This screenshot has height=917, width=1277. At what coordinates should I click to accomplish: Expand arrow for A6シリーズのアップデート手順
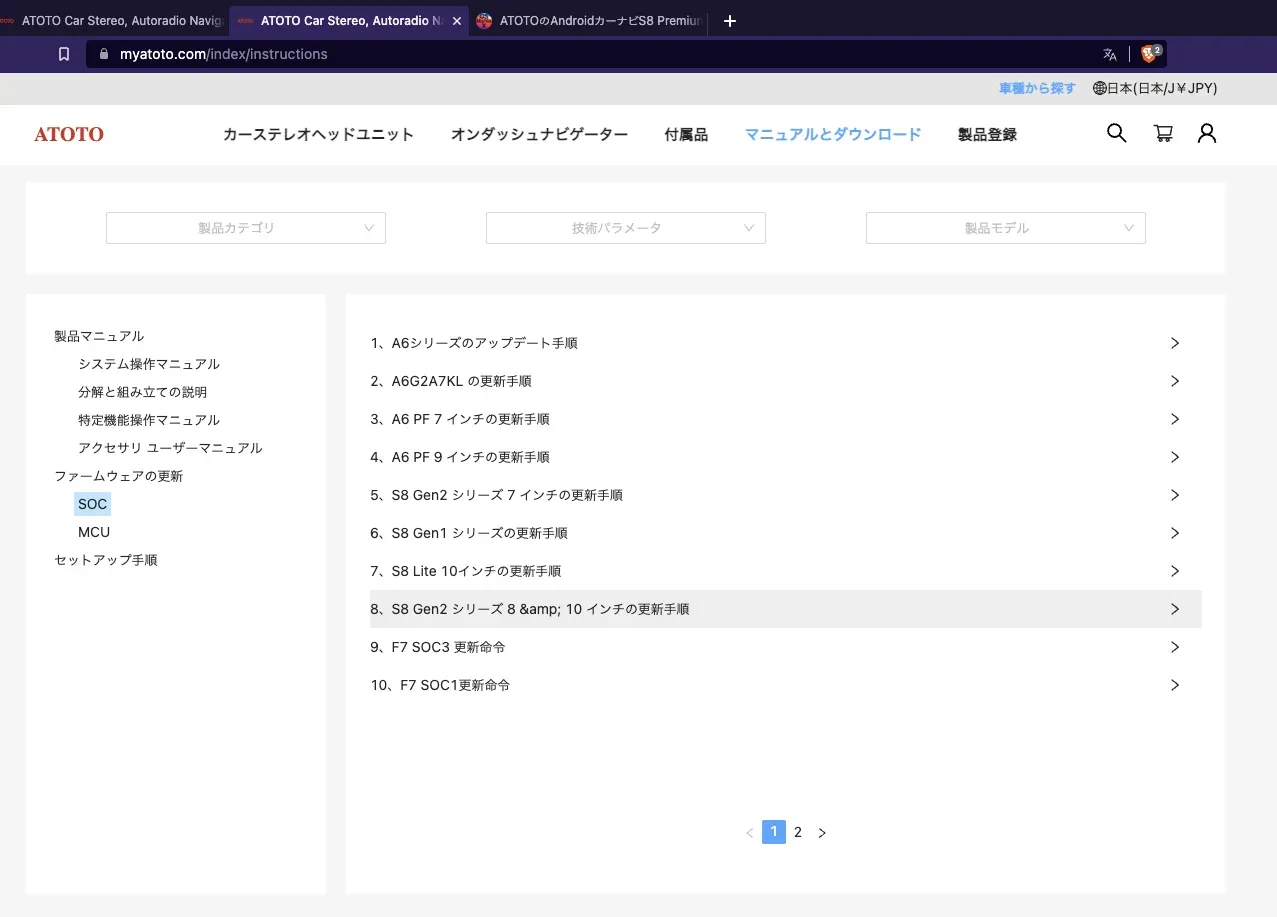(x=1175, y=343)
